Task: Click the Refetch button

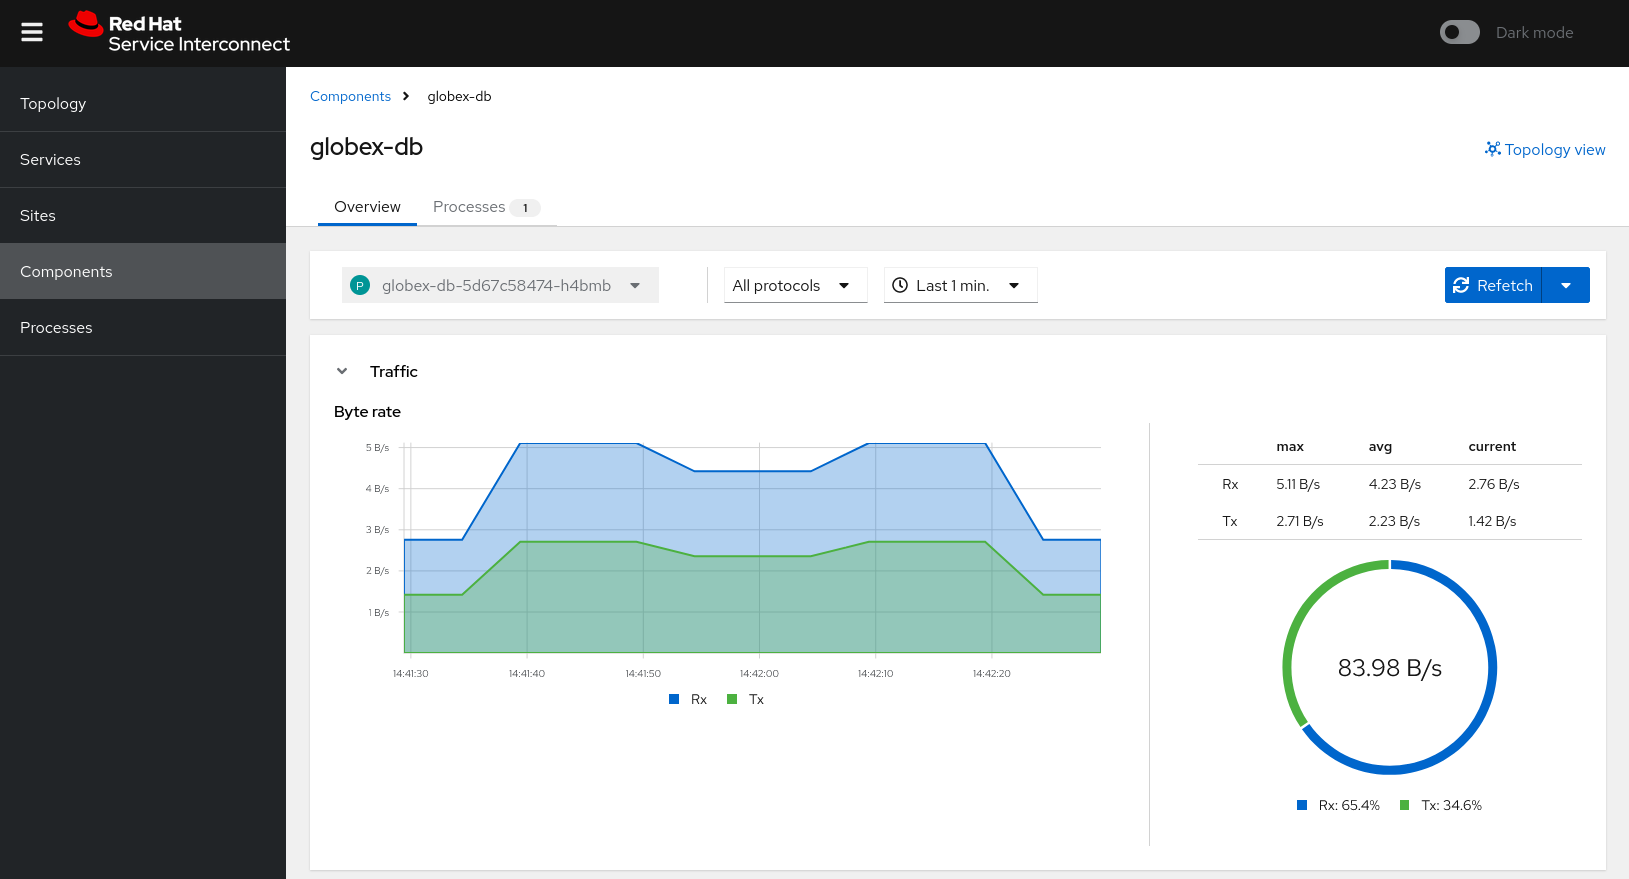Action: pos(1493,285)
